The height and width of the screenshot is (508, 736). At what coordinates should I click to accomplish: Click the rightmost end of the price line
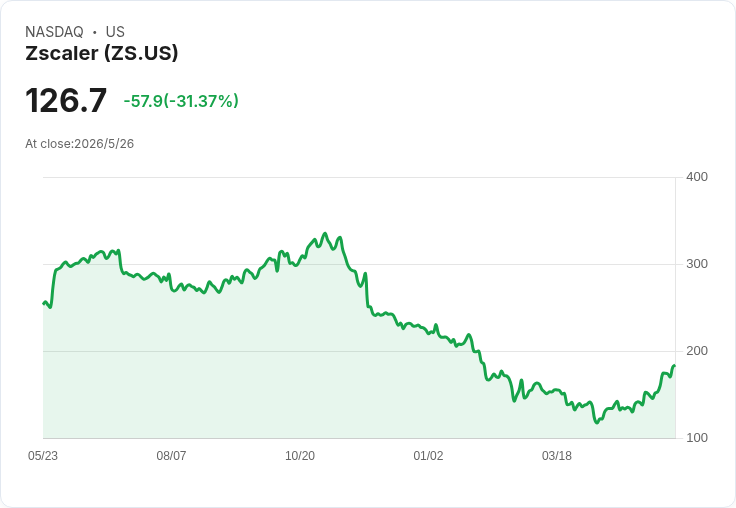coord(675,365)
